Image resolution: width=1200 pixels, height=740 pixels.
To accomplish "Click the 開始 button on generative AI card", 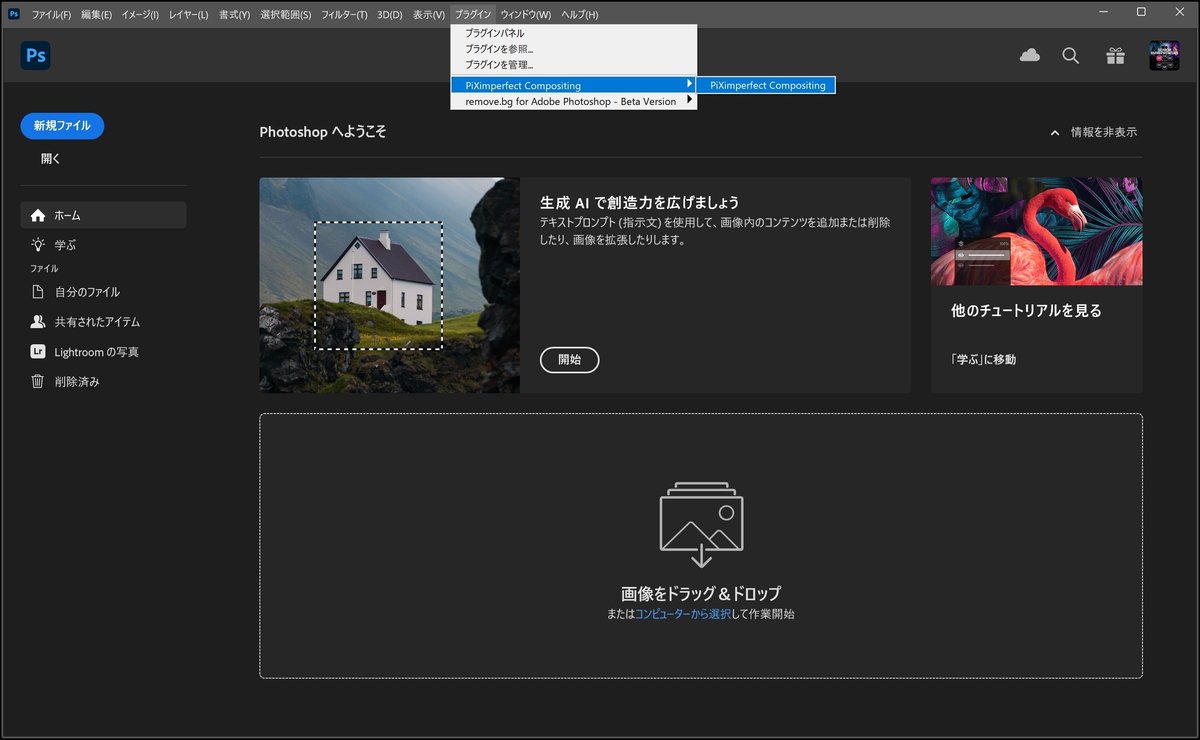I will tap(570, 360).
